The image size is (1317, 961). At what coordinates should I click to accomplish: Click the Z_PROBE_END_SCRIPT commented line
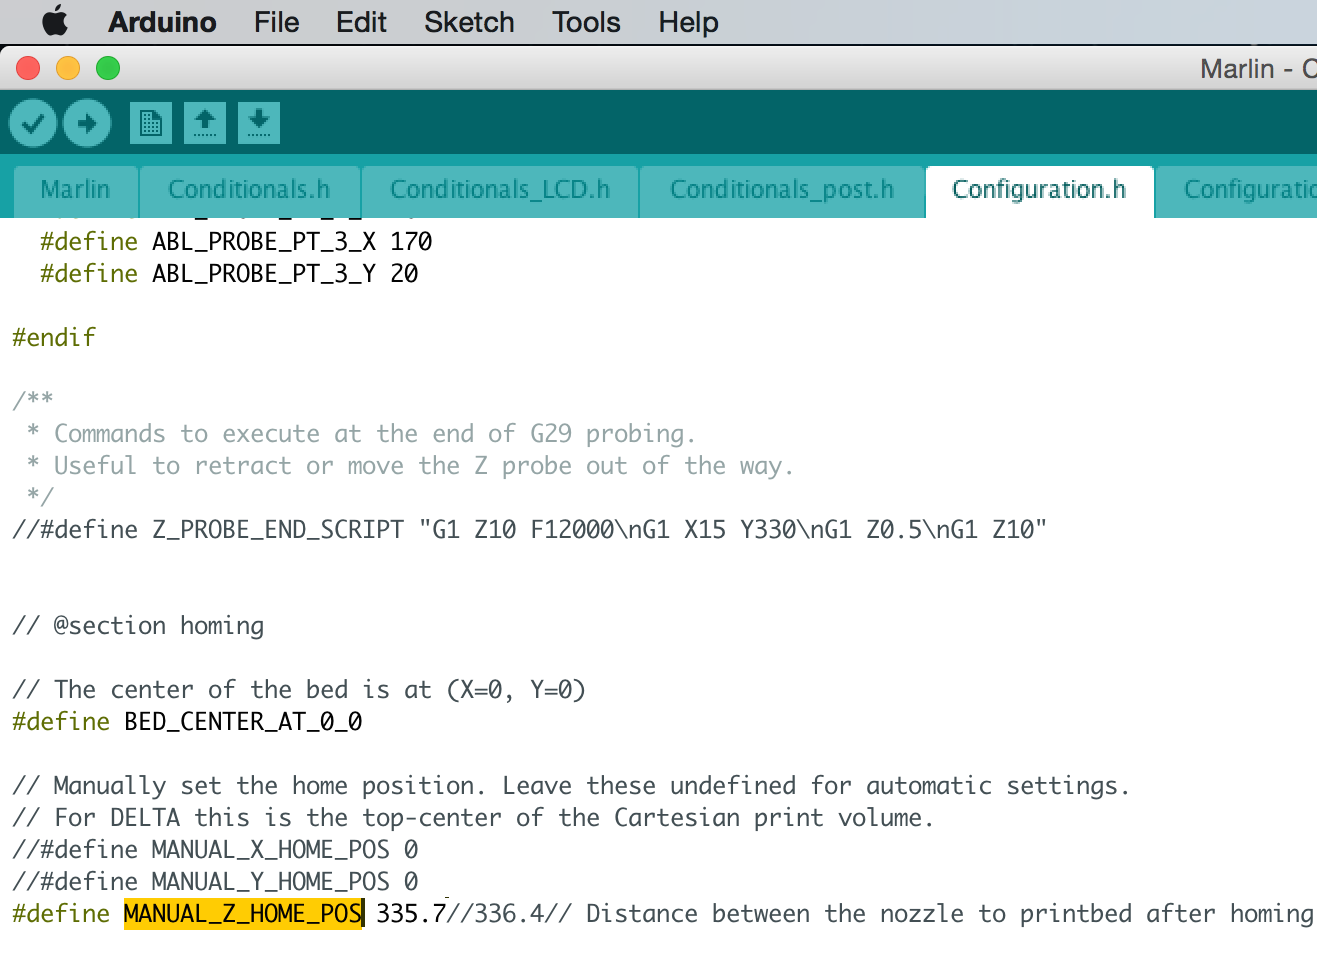point(529,529)
